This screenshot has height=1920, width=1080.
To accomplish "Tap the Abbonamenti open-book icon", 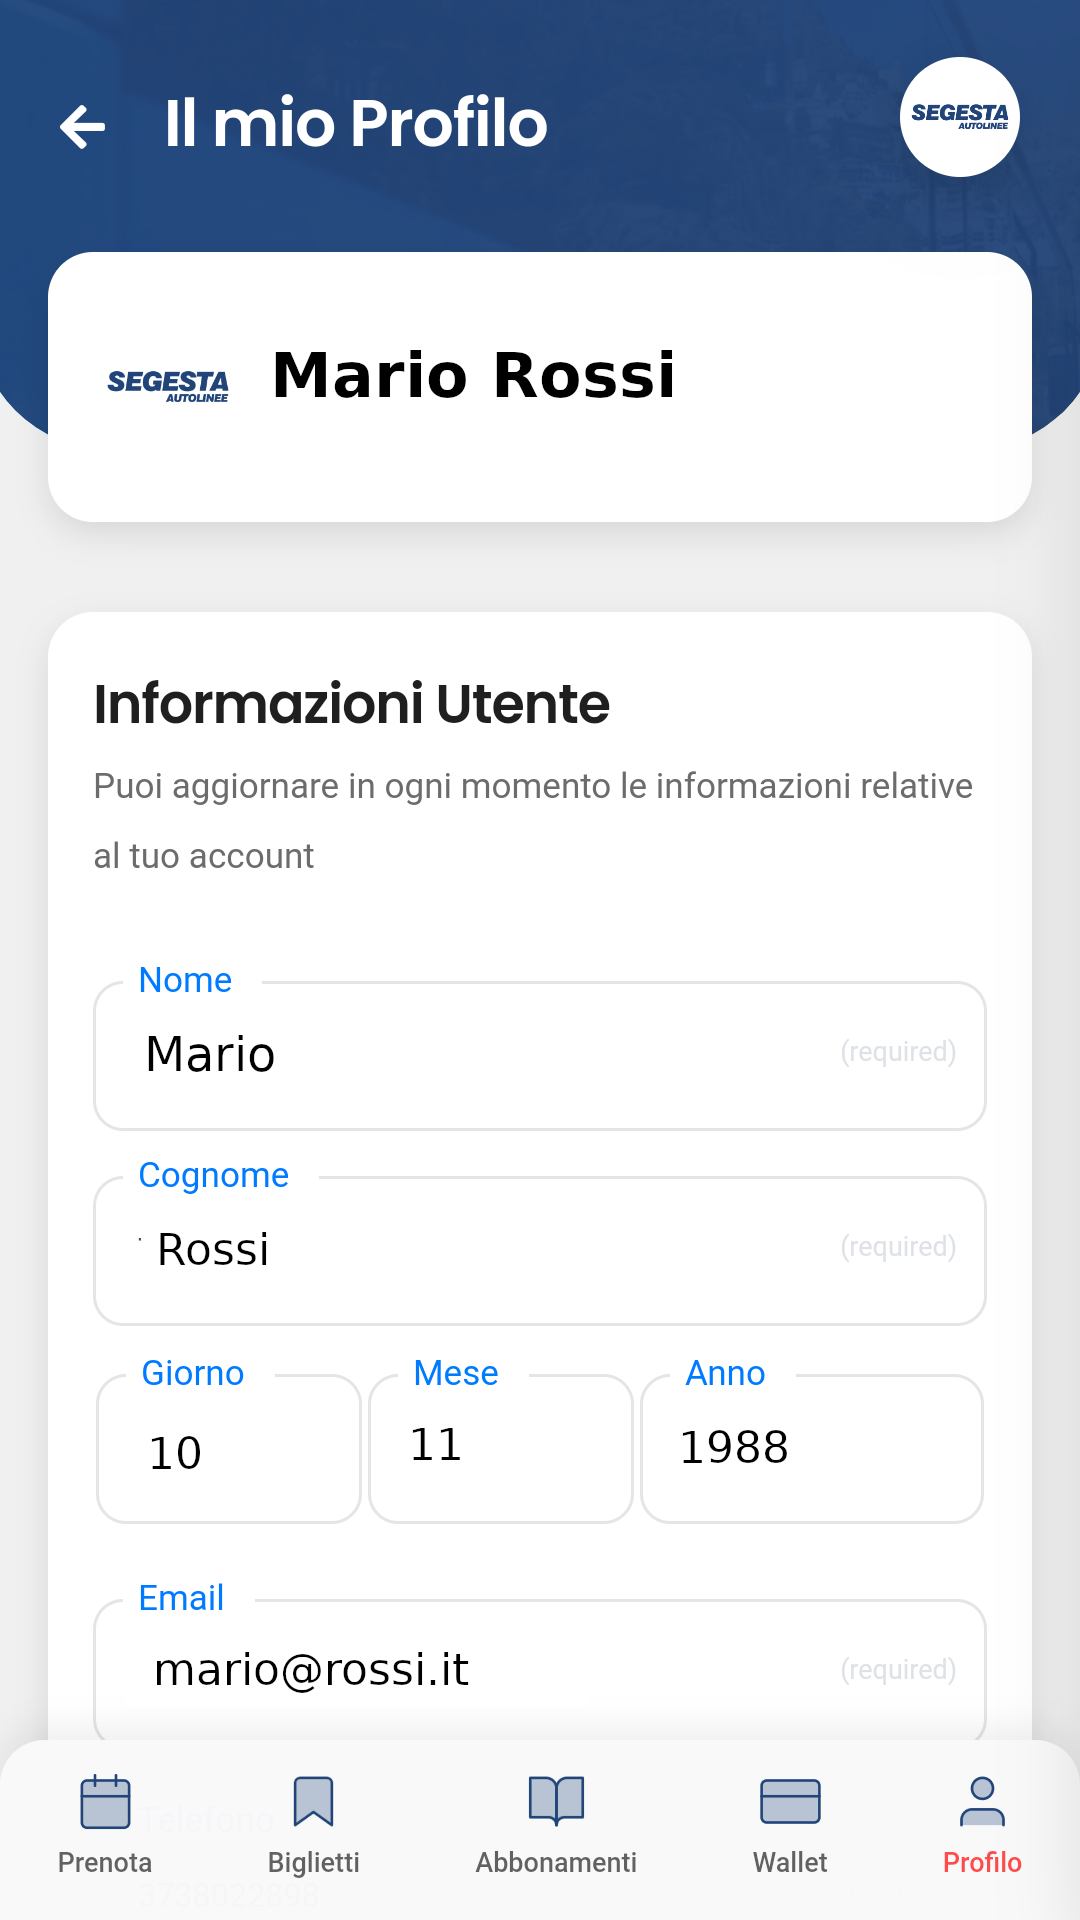I will [556, 1802].
